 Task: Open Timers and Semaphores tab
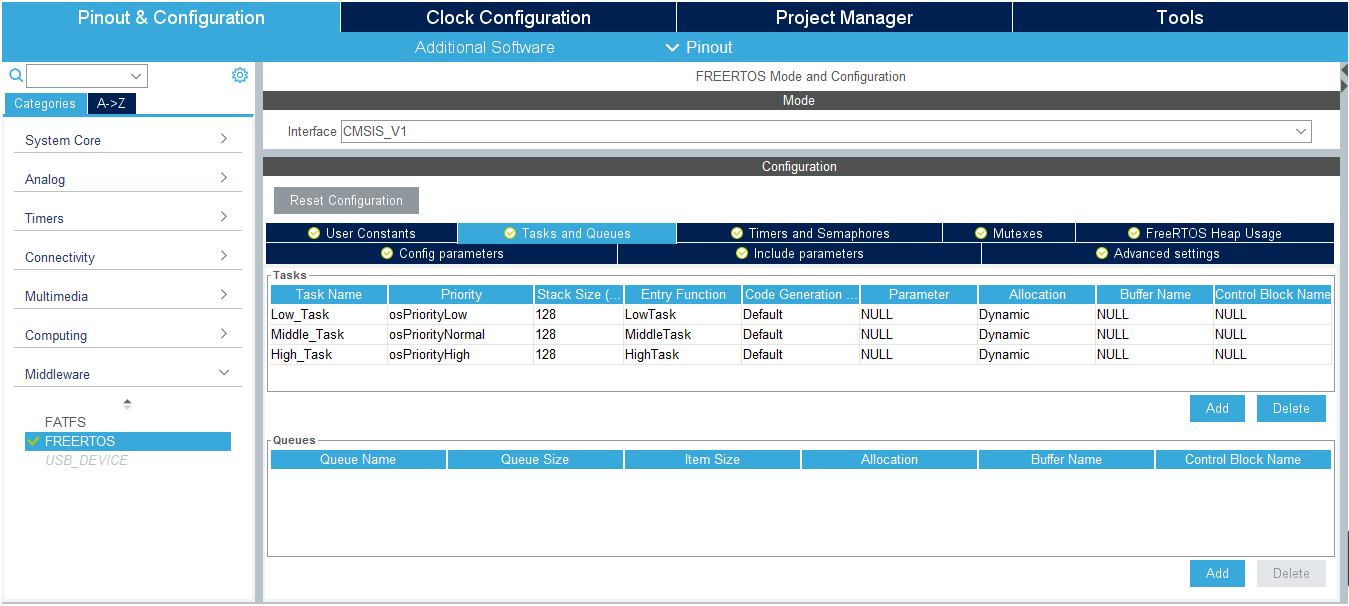(810, 233)
